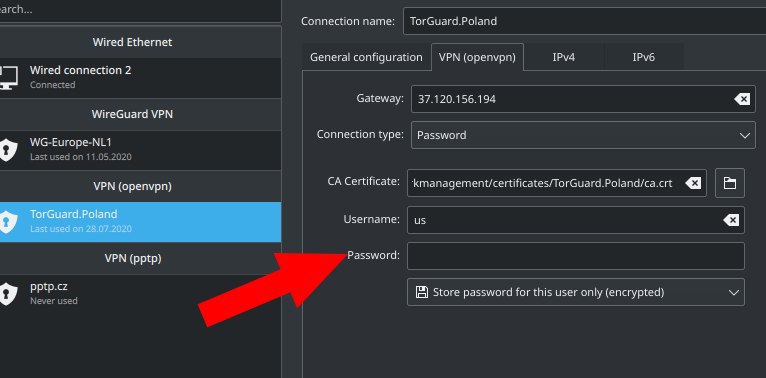Image resolution: width=766 pixels, height=378 pixels.
Task: Click the "CA Certificate:" label
Action: click(x=363, y=181)
